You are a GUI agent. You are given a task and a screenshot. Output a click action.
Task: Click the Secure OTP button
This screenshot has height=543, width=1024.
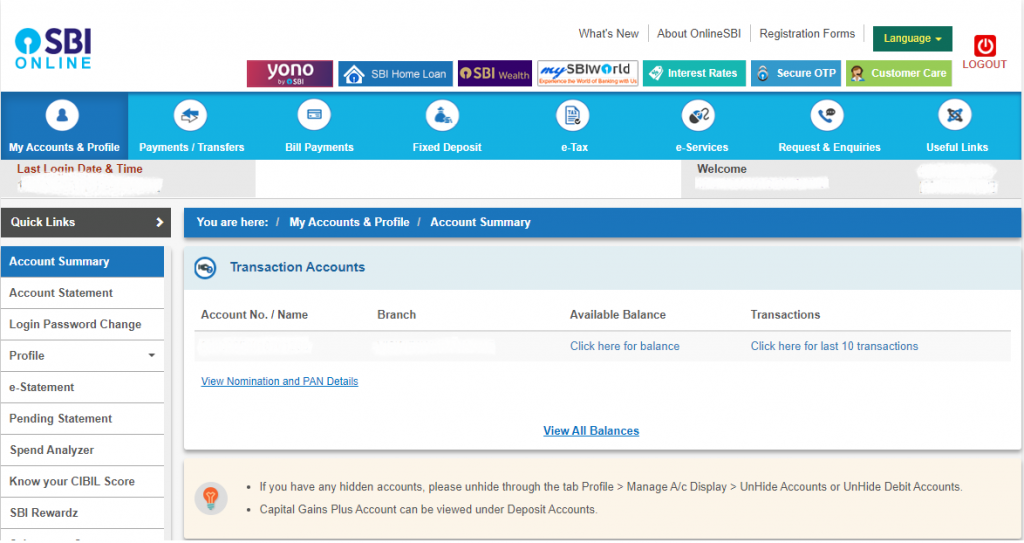[x=796, y=73]
